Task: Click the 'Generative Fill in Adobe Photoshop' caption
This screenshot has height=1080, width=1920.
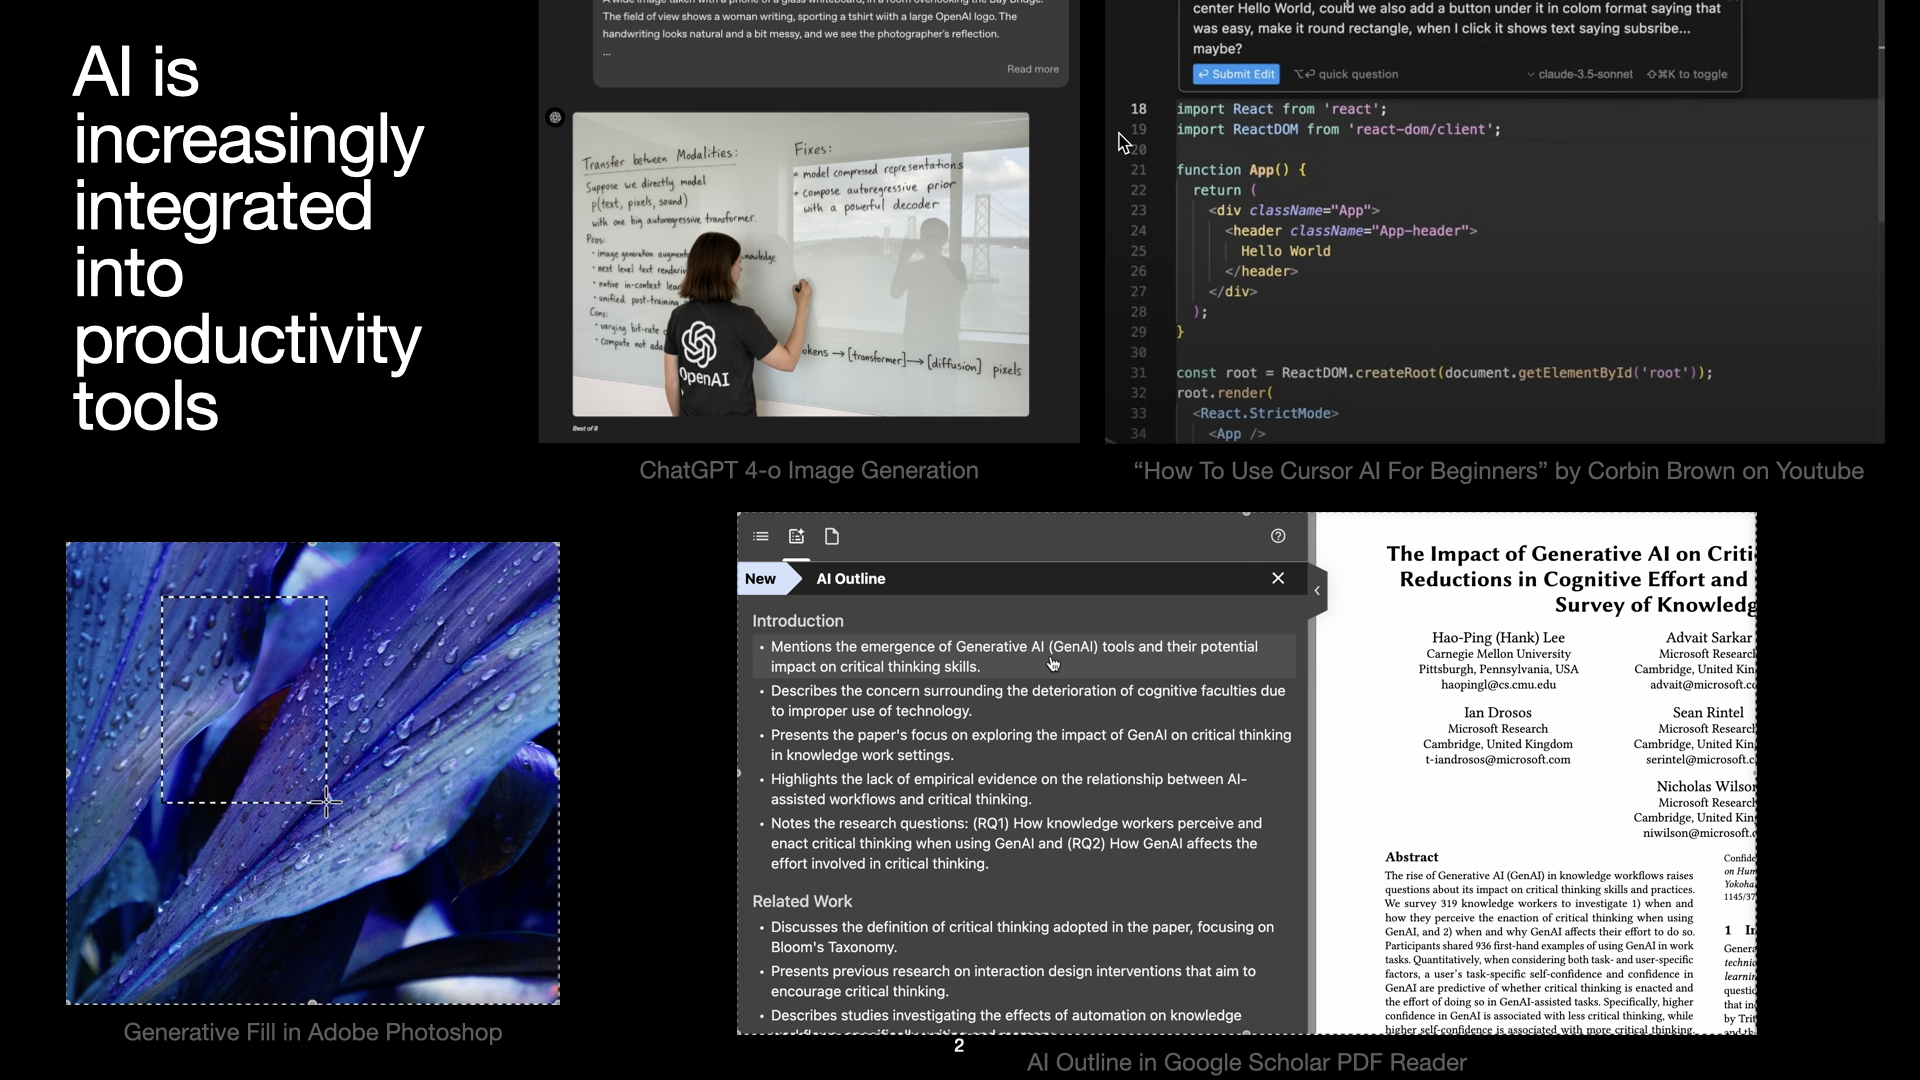Action: pos(313,1033)
